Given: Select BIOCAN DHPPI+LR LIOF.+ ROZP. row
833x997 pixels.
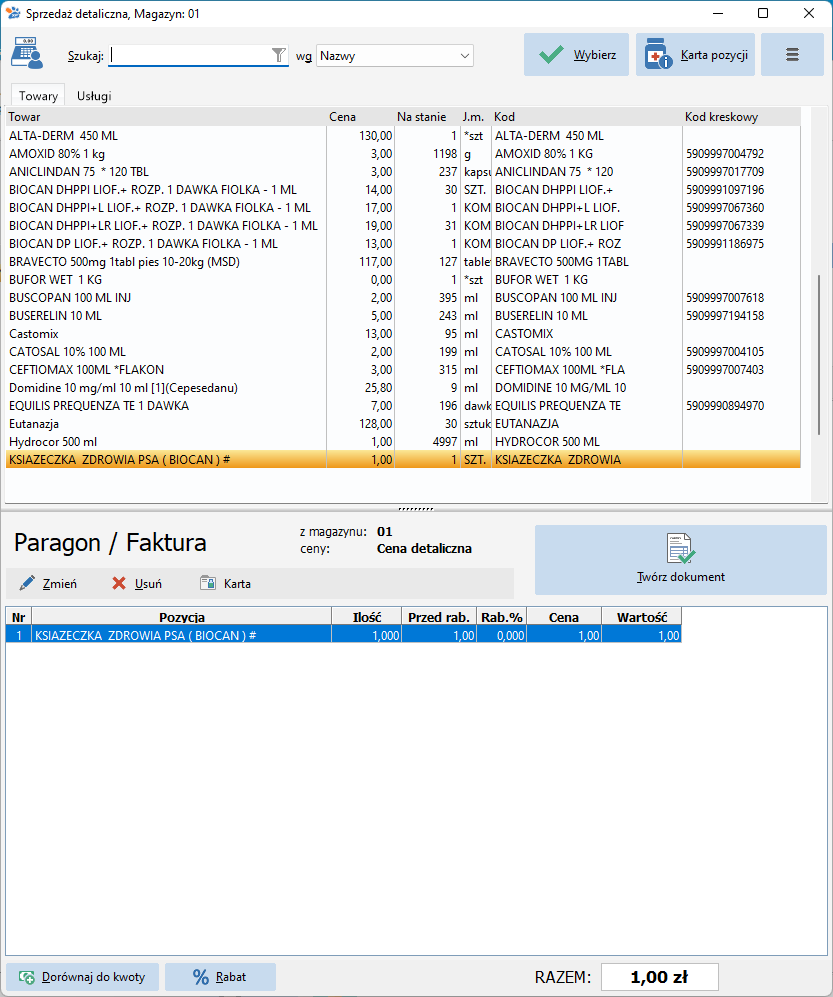Looking at the screenshot, I should point(403,226).
